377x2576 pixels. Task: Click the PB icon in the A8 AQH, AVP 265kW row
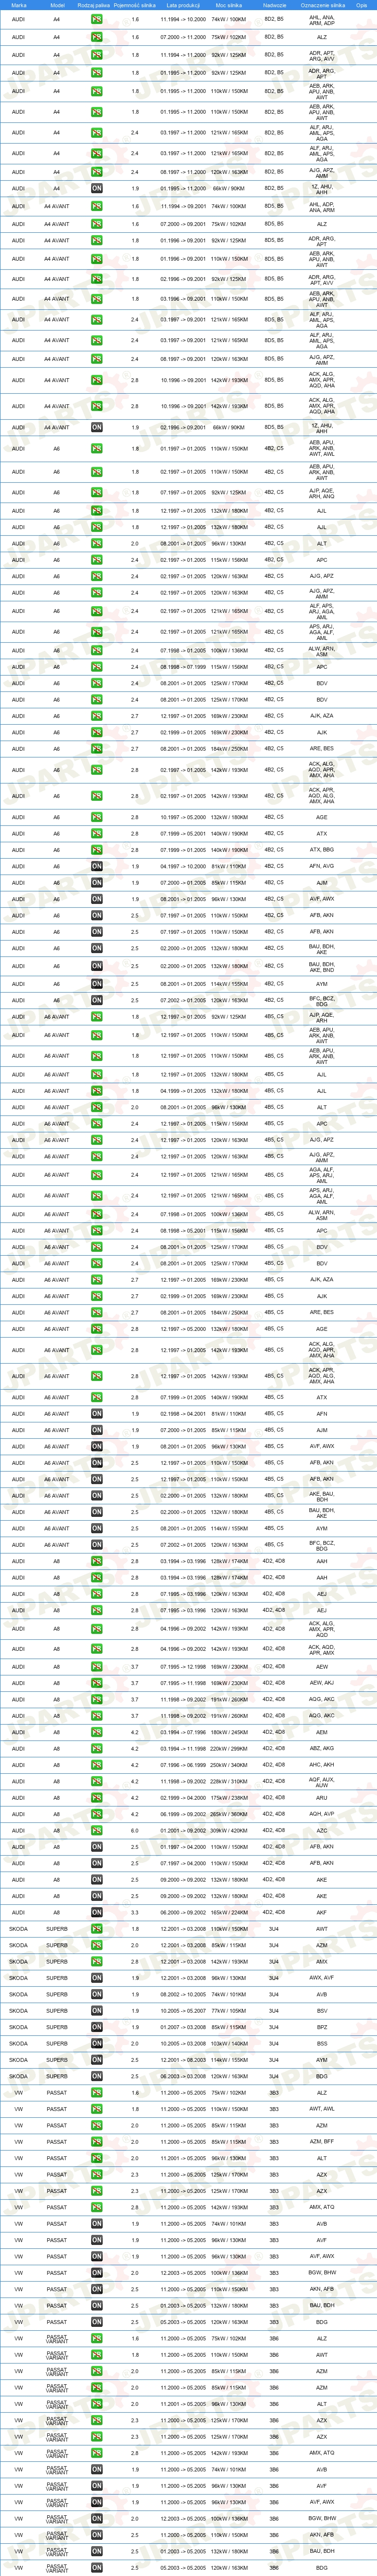tap(97, 1814)
